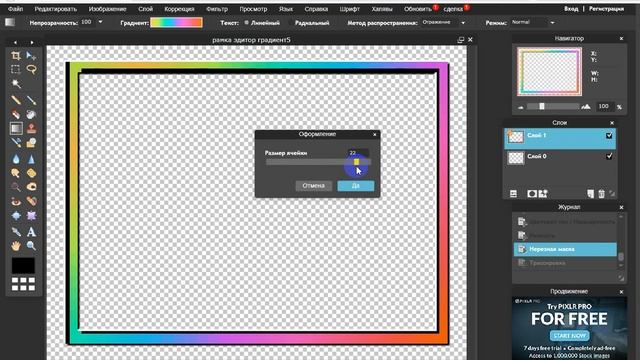Close the Оформление dialog

(x=375, y=134)
